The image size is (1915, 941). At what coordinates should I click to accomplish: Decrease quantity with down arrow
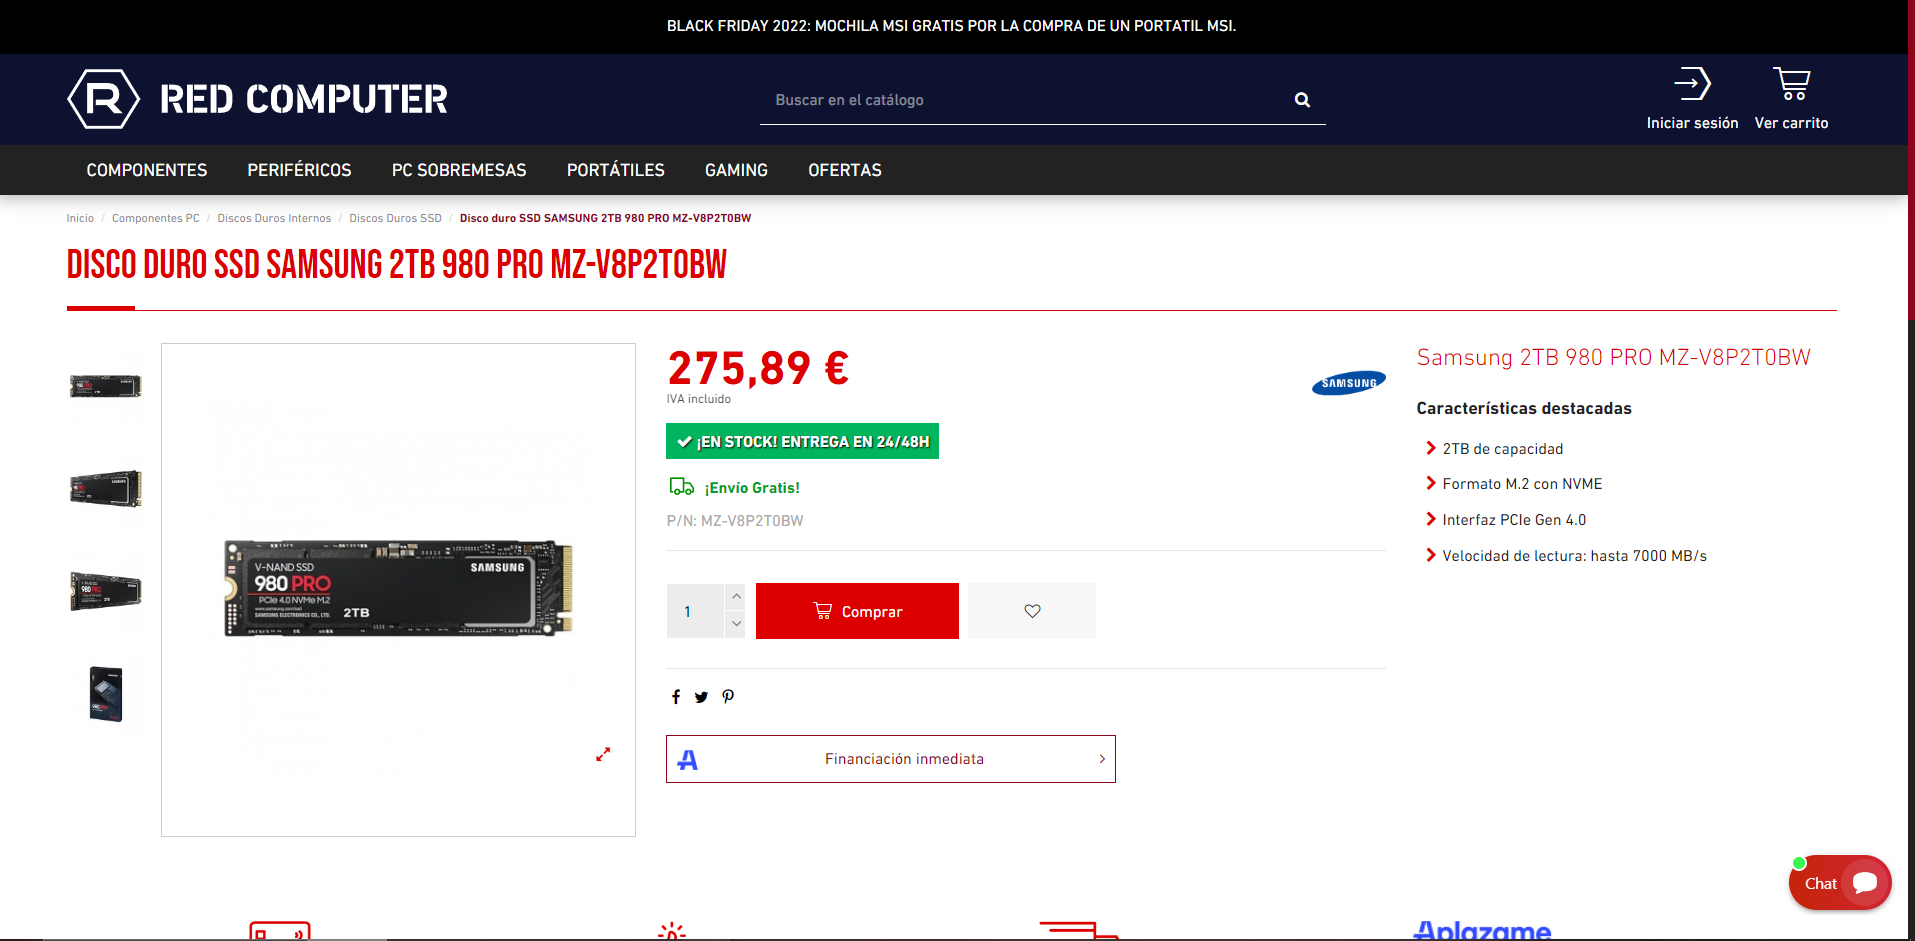click(x=736, y=624)
